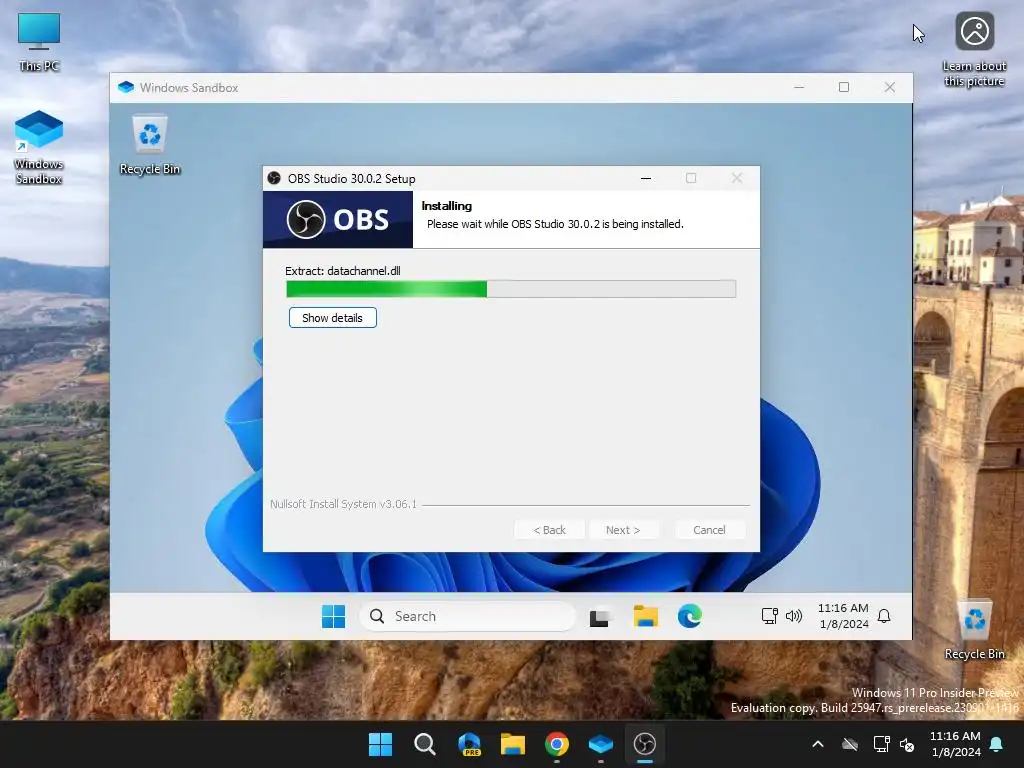Switch to Windows Sandbox on host taskbar
This screenshot has height=768, width=1024.
pos(601,744)
